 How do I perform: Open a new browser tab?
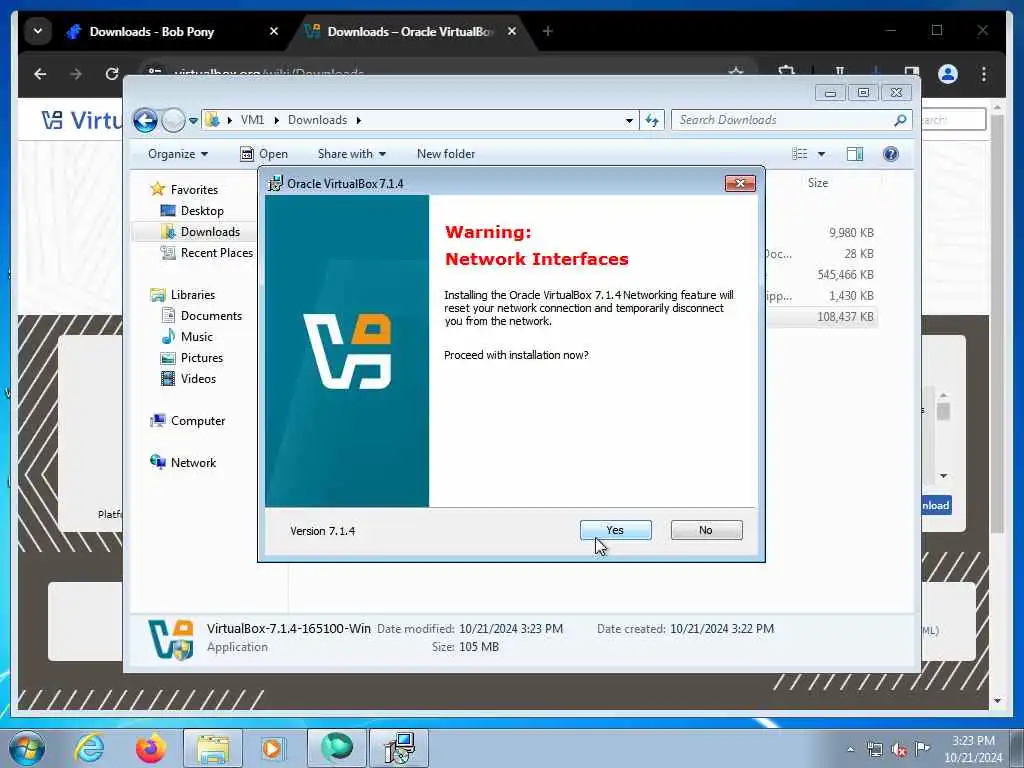point(547,31)
